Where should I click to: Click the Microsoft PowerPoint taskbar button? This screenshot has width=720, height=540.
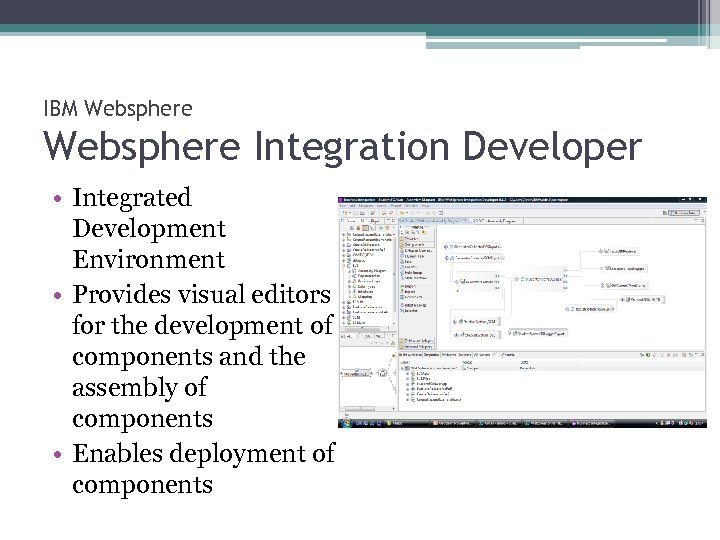(x=453, y=423)
